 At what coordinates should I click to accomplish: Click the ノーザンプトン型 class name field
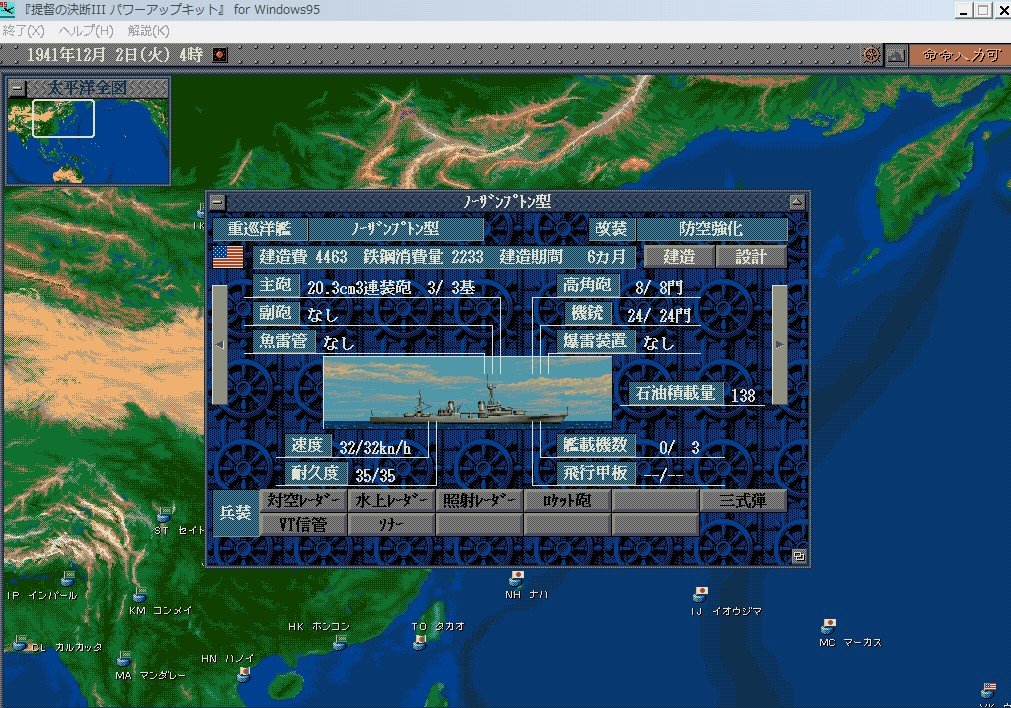pyautogui.click(x=396, y=229)
